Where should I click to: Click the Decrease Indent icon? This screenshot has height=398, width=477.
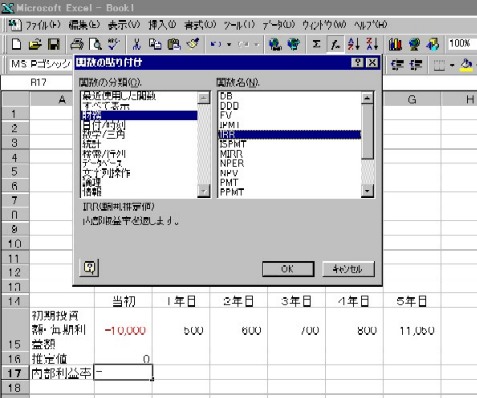[x=398, y=65]
